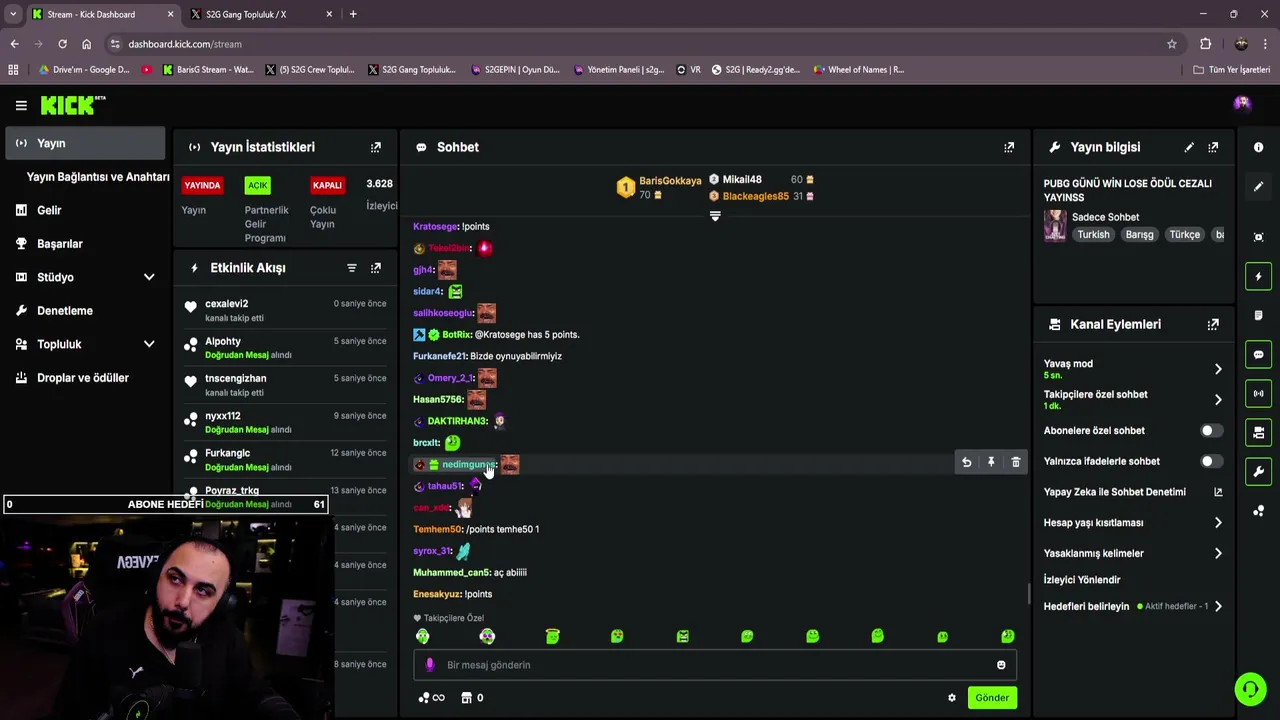1280x720 pixels.
Task: Click the Türkçe tag chip
Action: [x=1185, y=235]
